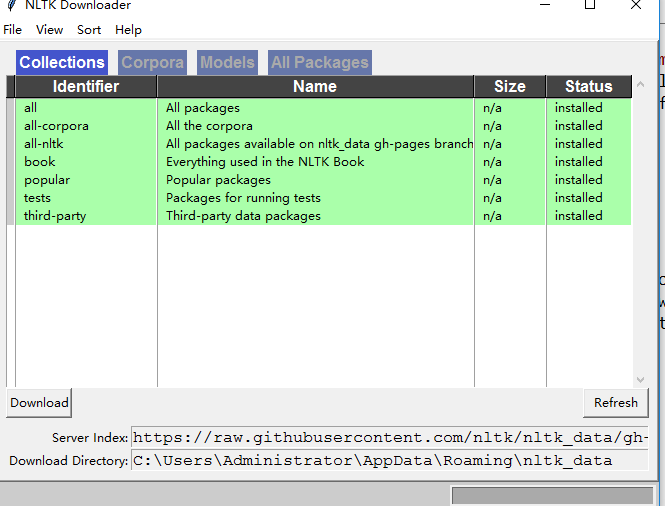Click 'Packages for running tests' cell
This screenshot has width=665, height=506.
[x=243, y=198]
